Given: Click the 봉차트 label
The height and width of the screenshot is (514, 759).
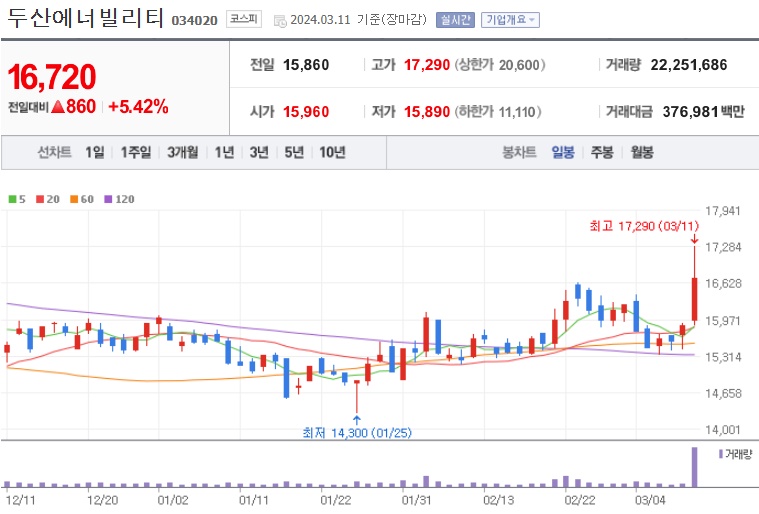Looking at the screenshot, I should click(519, 152).
